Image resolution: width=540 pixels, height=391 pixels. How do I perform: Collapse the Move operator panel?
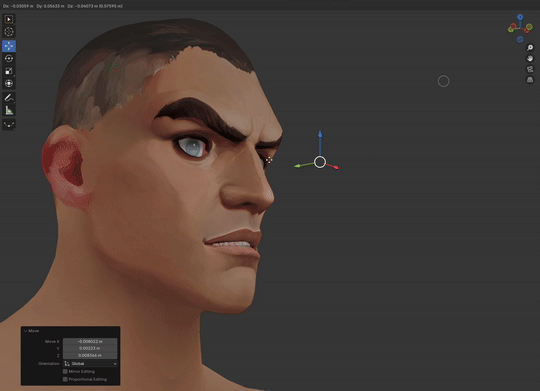point(25,331)
